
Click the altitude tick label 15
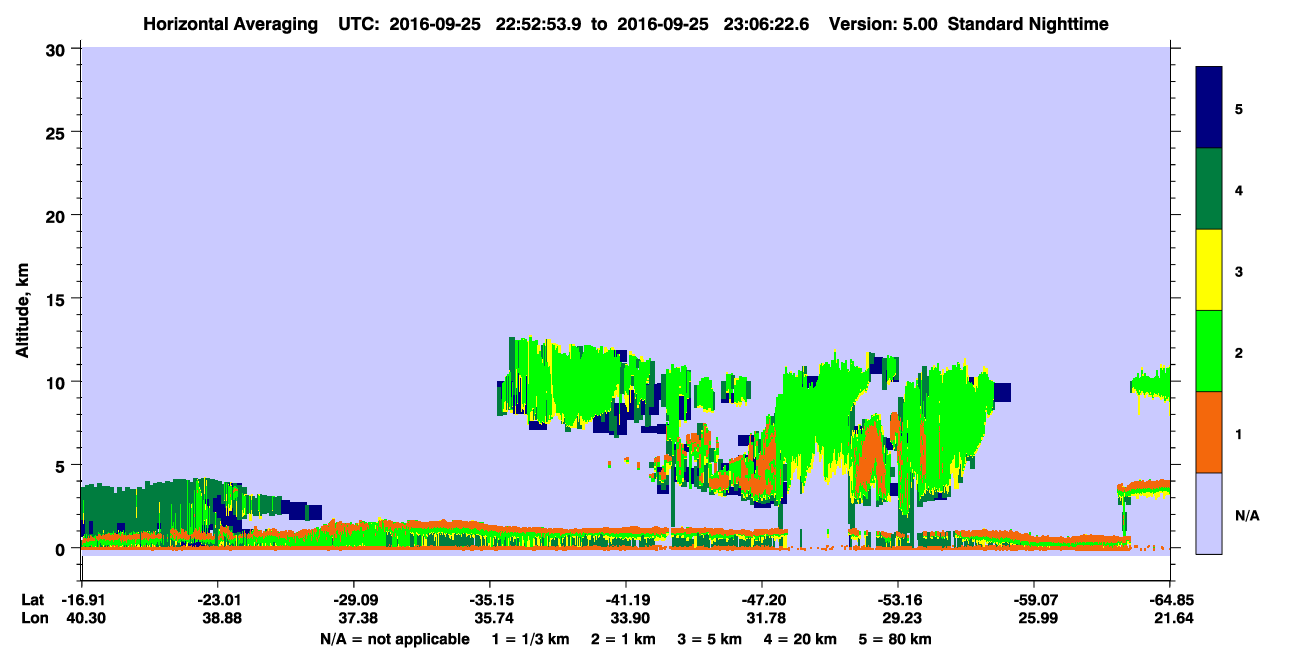click(58, 299)
